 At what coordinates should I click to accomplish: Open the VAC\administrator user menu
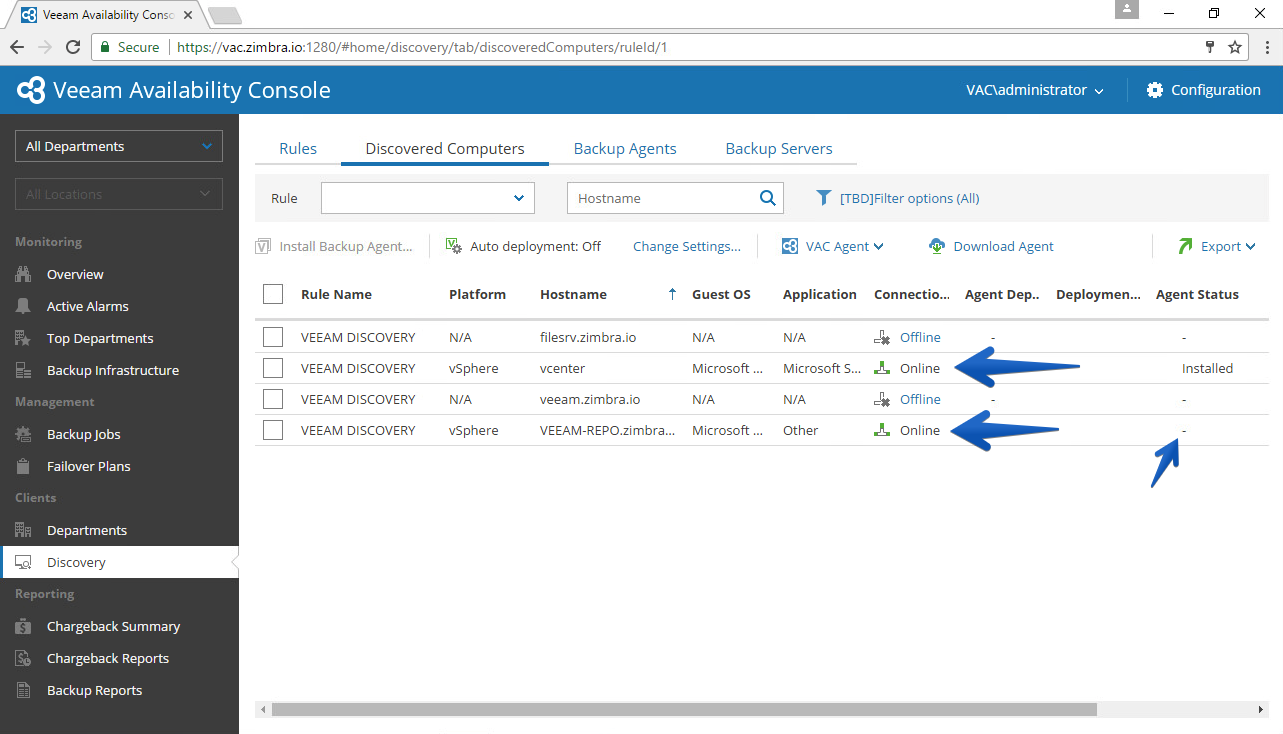tap(1035, 90)
